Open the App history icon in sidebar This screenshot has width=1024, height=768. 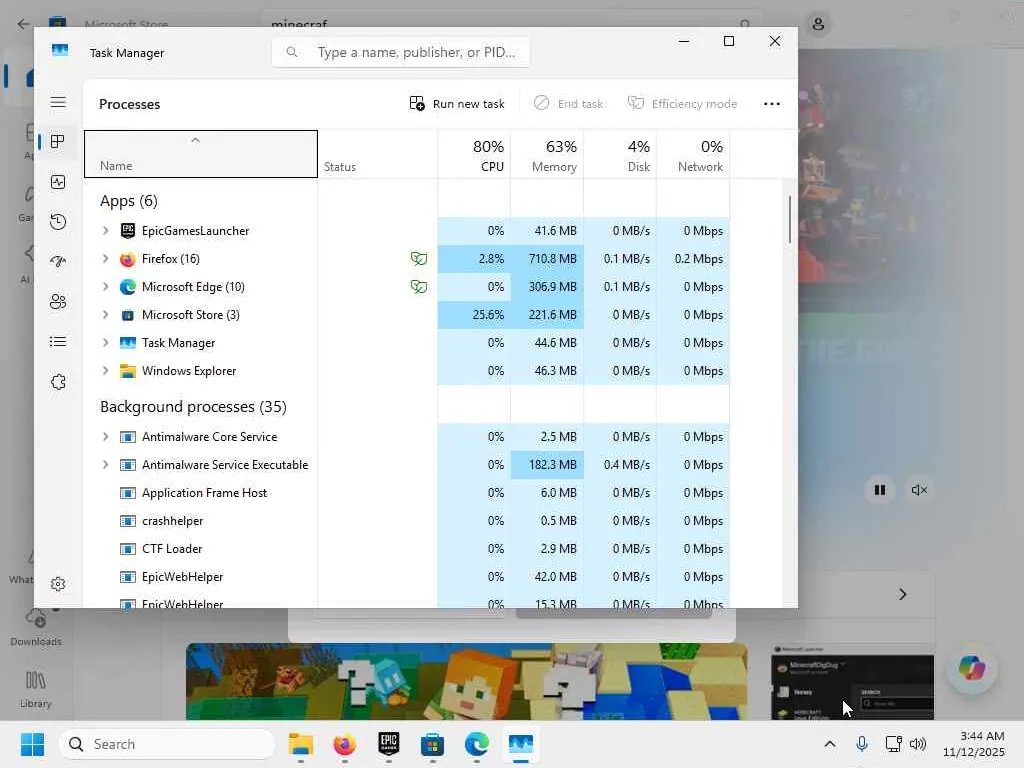point(58,222)
